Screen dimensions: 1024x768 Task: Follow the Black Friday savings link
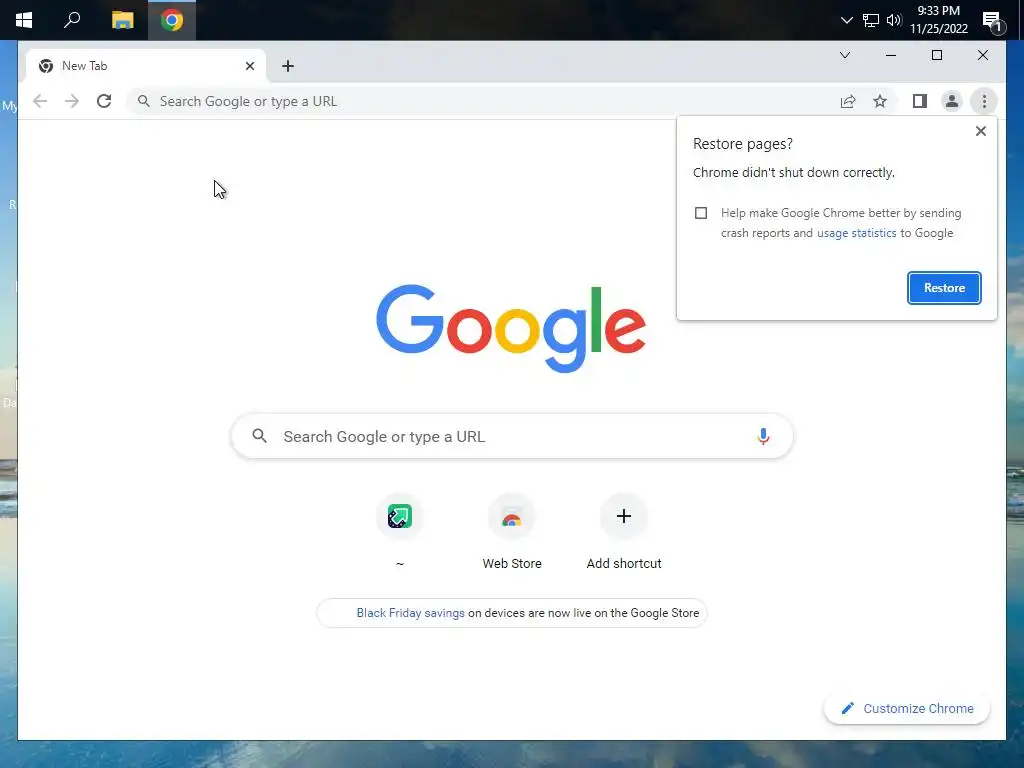(410, 613)
